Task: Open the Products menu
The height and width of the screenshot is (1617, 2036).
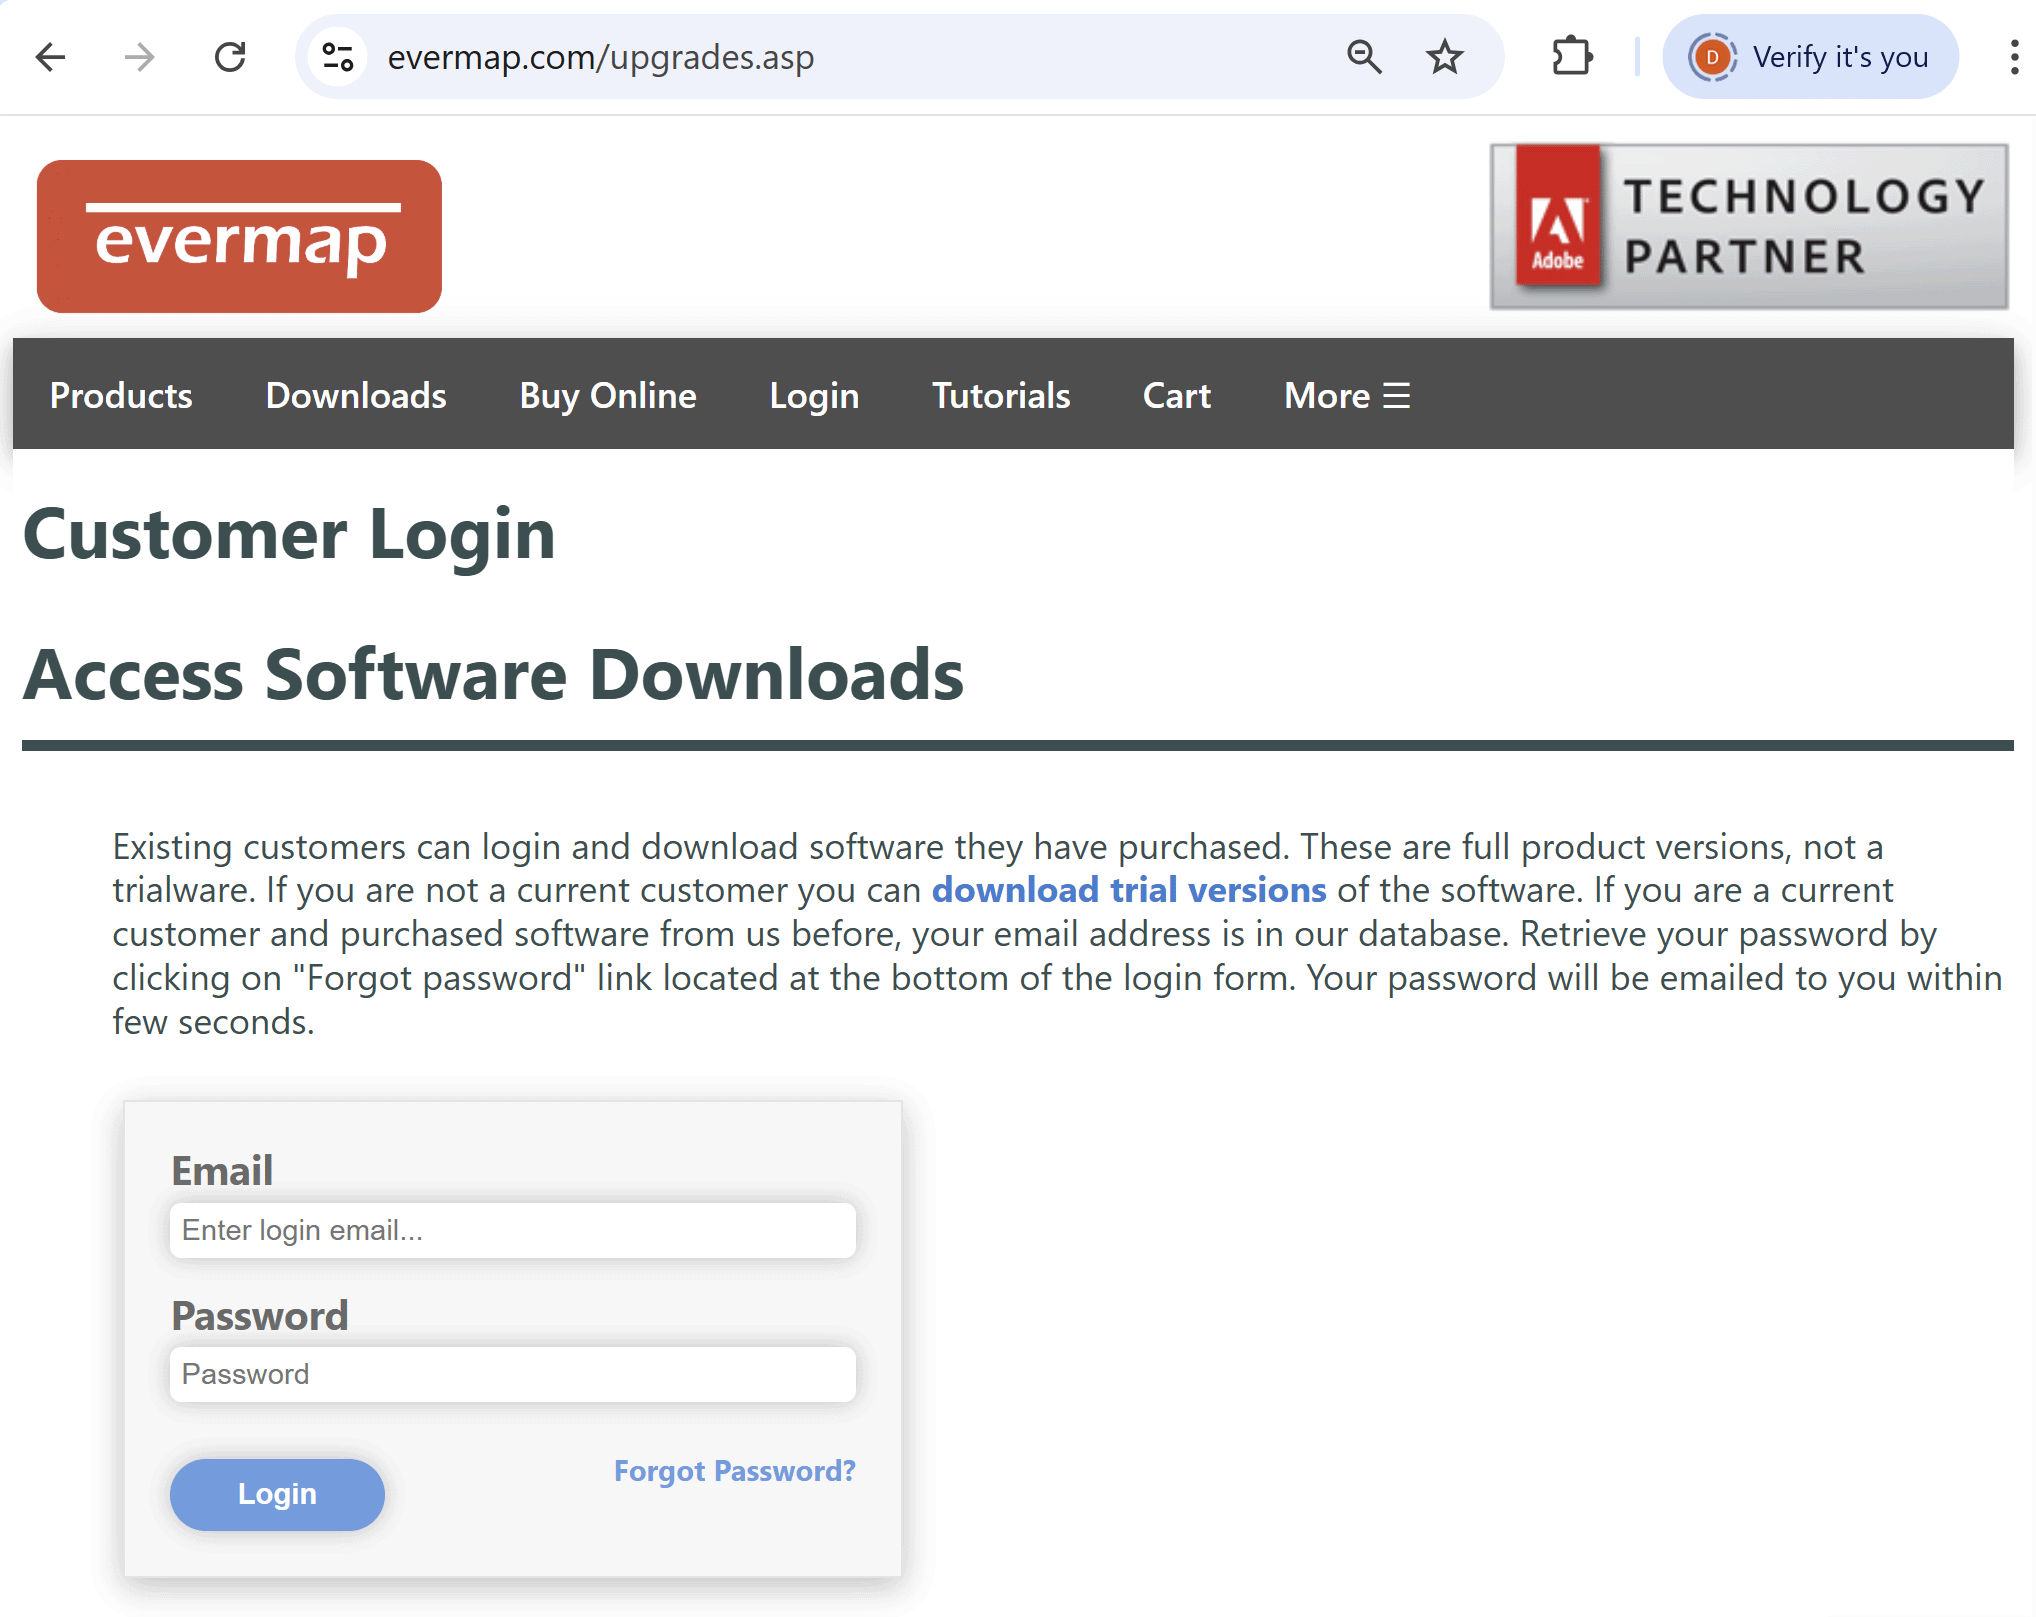Action: click(x=121, y=395)
